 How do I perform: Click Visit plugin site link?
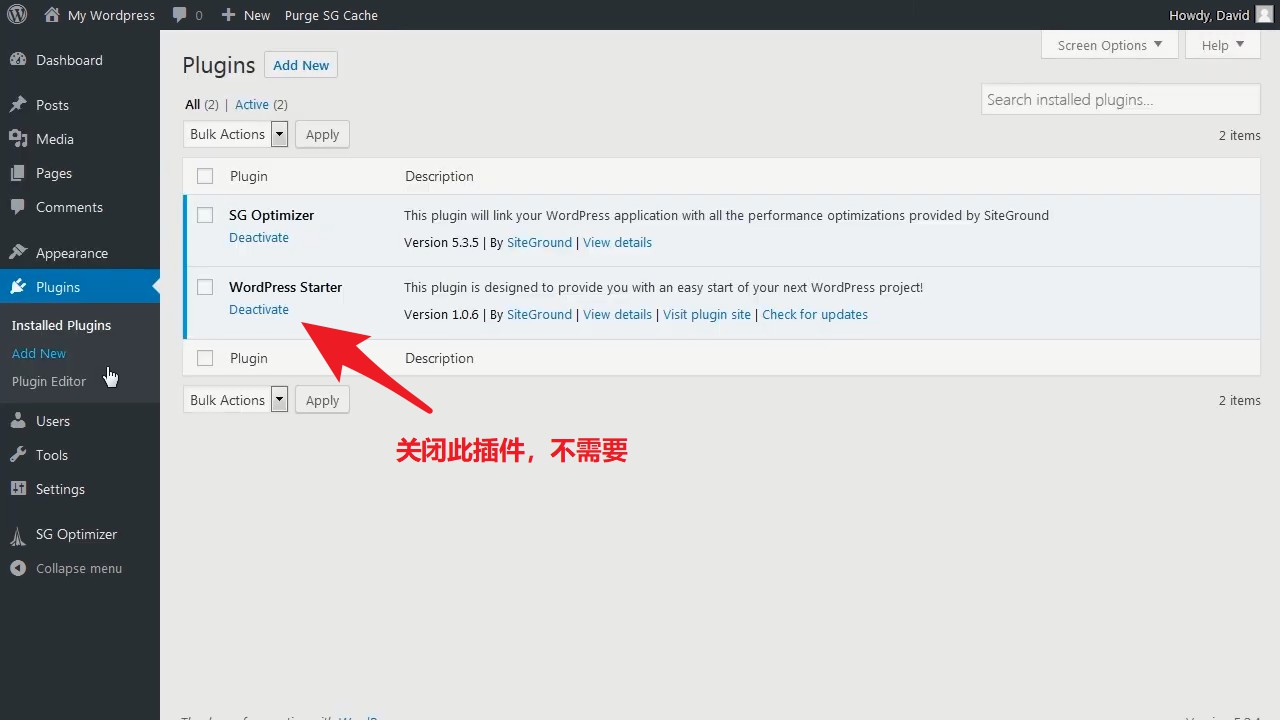tap(707, 314)
